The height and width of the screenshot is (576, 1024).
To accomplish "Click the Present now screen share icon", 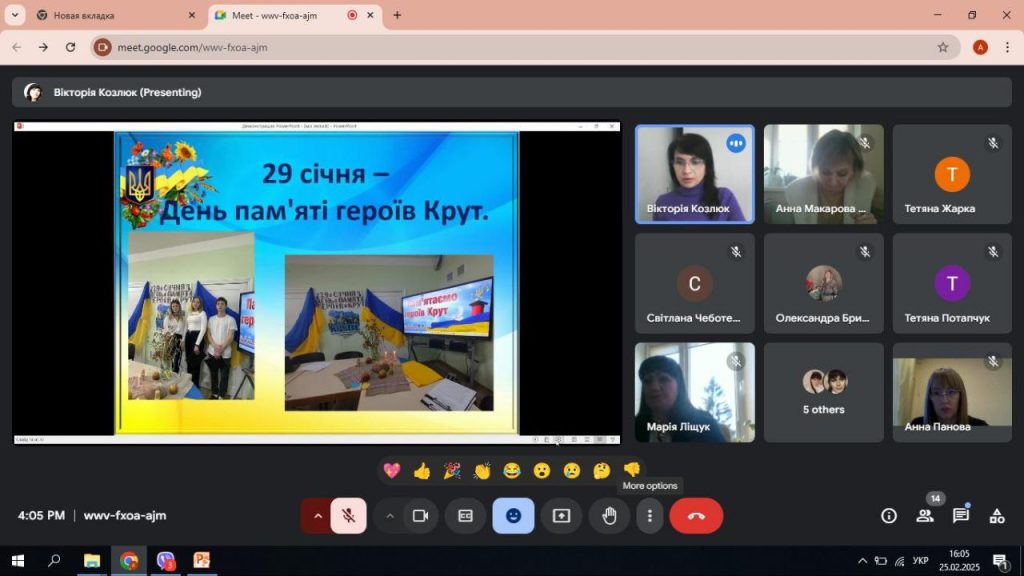I will pos(561,516).
